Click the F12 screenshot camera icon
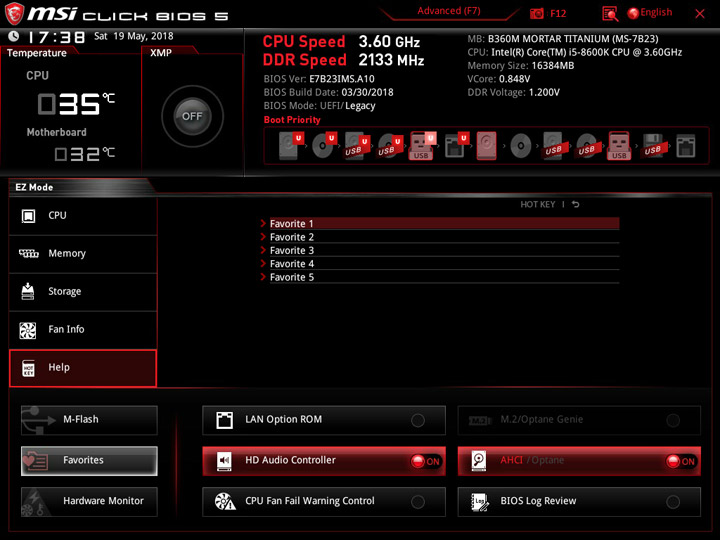Screen dimensions: 720x540 [537, 13]
